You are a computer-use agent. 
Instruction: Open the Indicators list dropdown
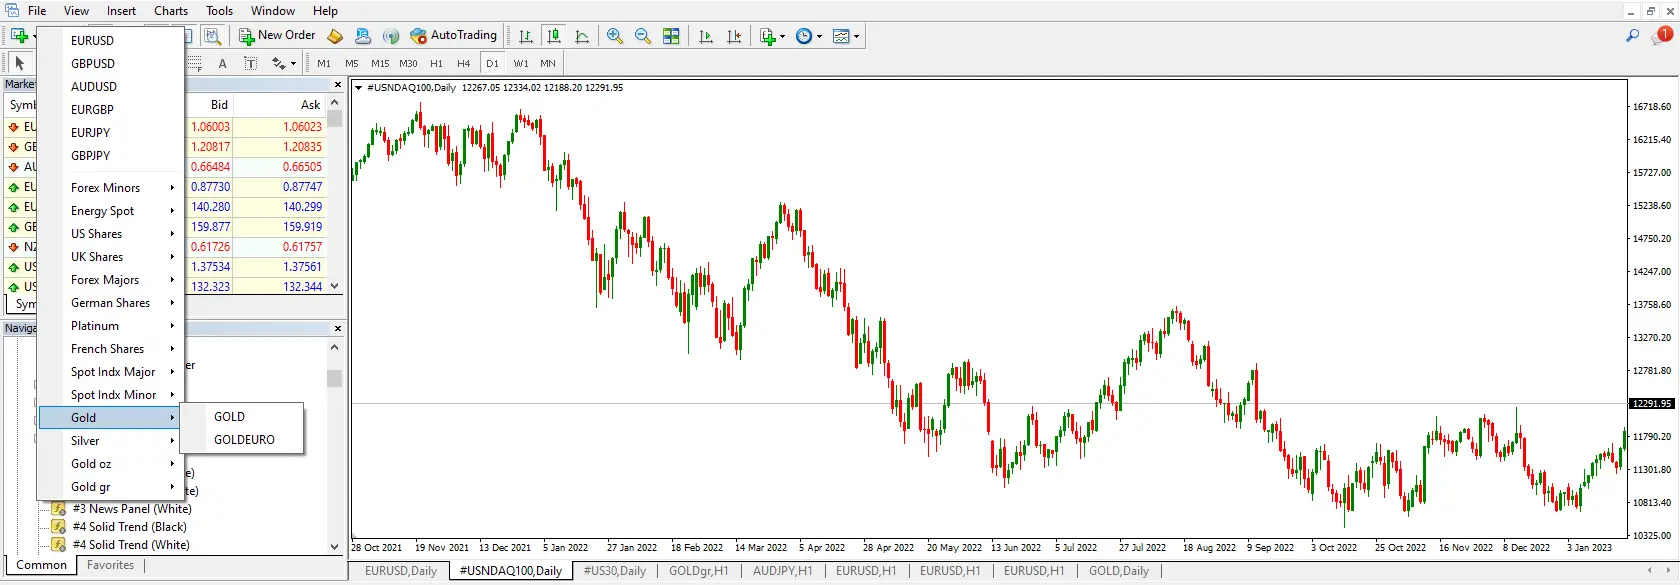click(772, 36)
